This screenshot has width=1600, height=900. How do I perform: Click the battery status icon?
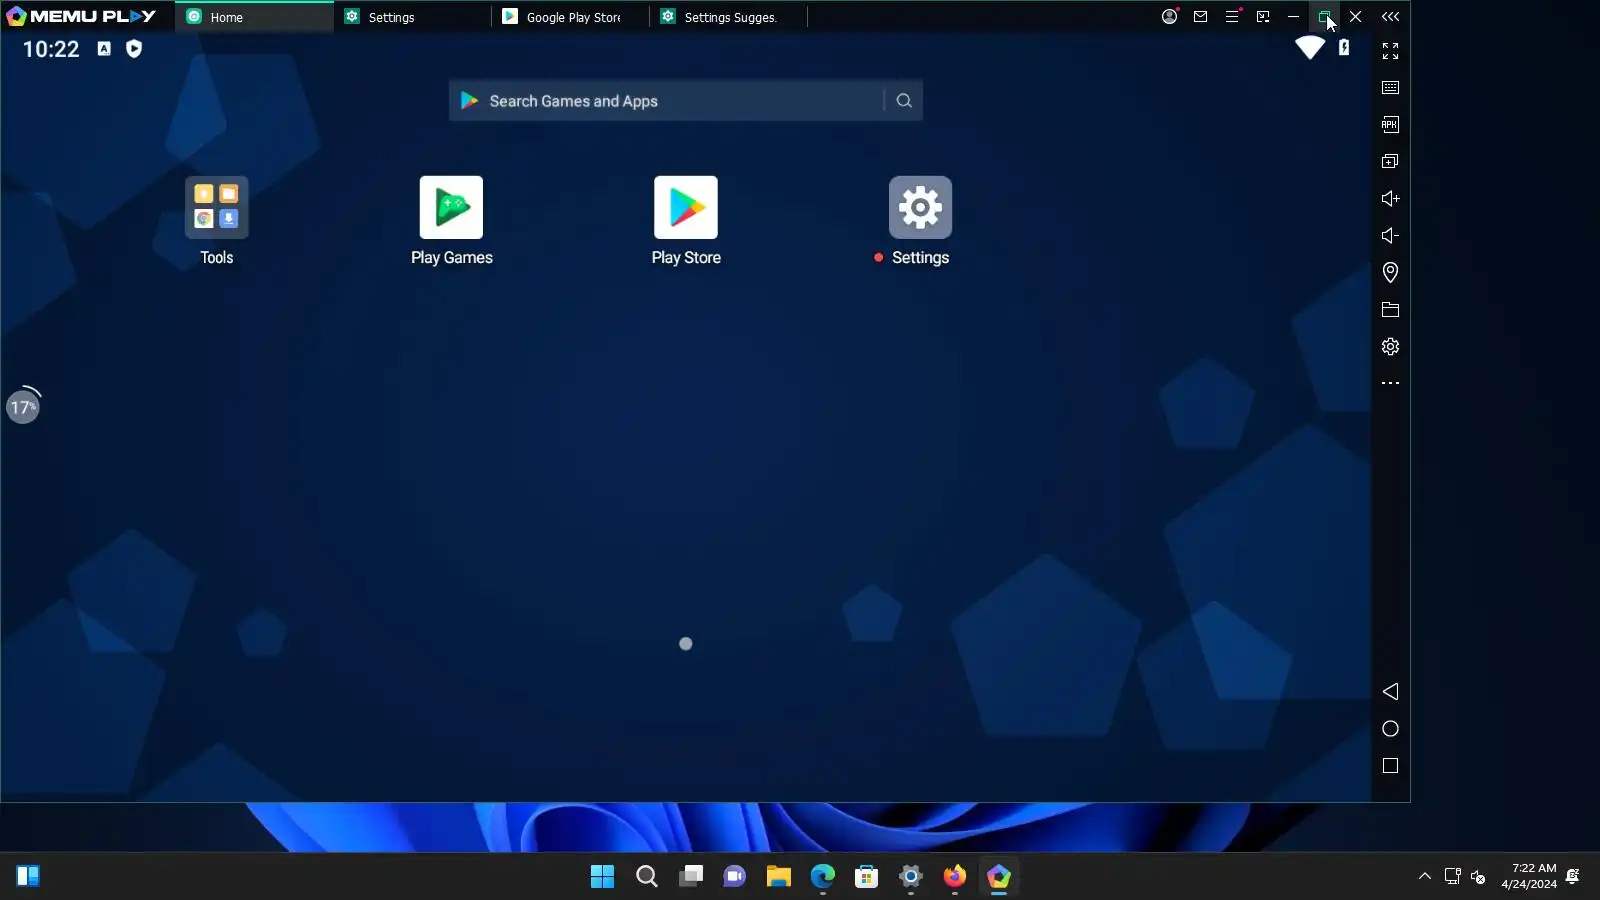pyautogui.click(x=1344, y=48)
